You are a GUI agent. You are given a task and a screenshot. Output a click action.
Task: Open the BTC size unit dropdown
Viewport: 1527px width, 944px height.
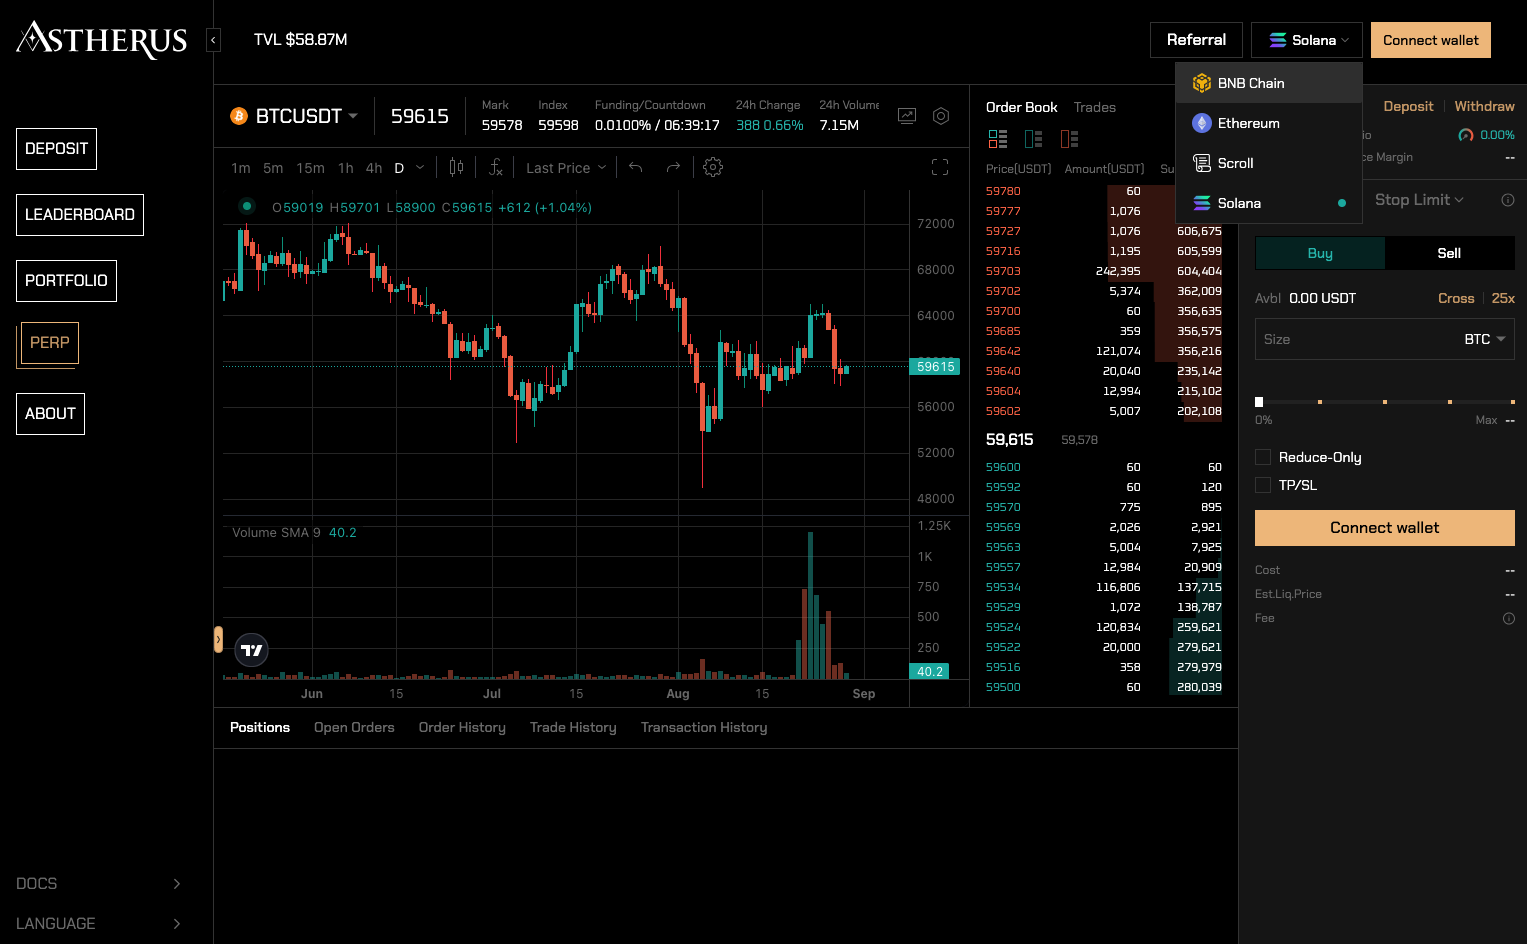1485,339
